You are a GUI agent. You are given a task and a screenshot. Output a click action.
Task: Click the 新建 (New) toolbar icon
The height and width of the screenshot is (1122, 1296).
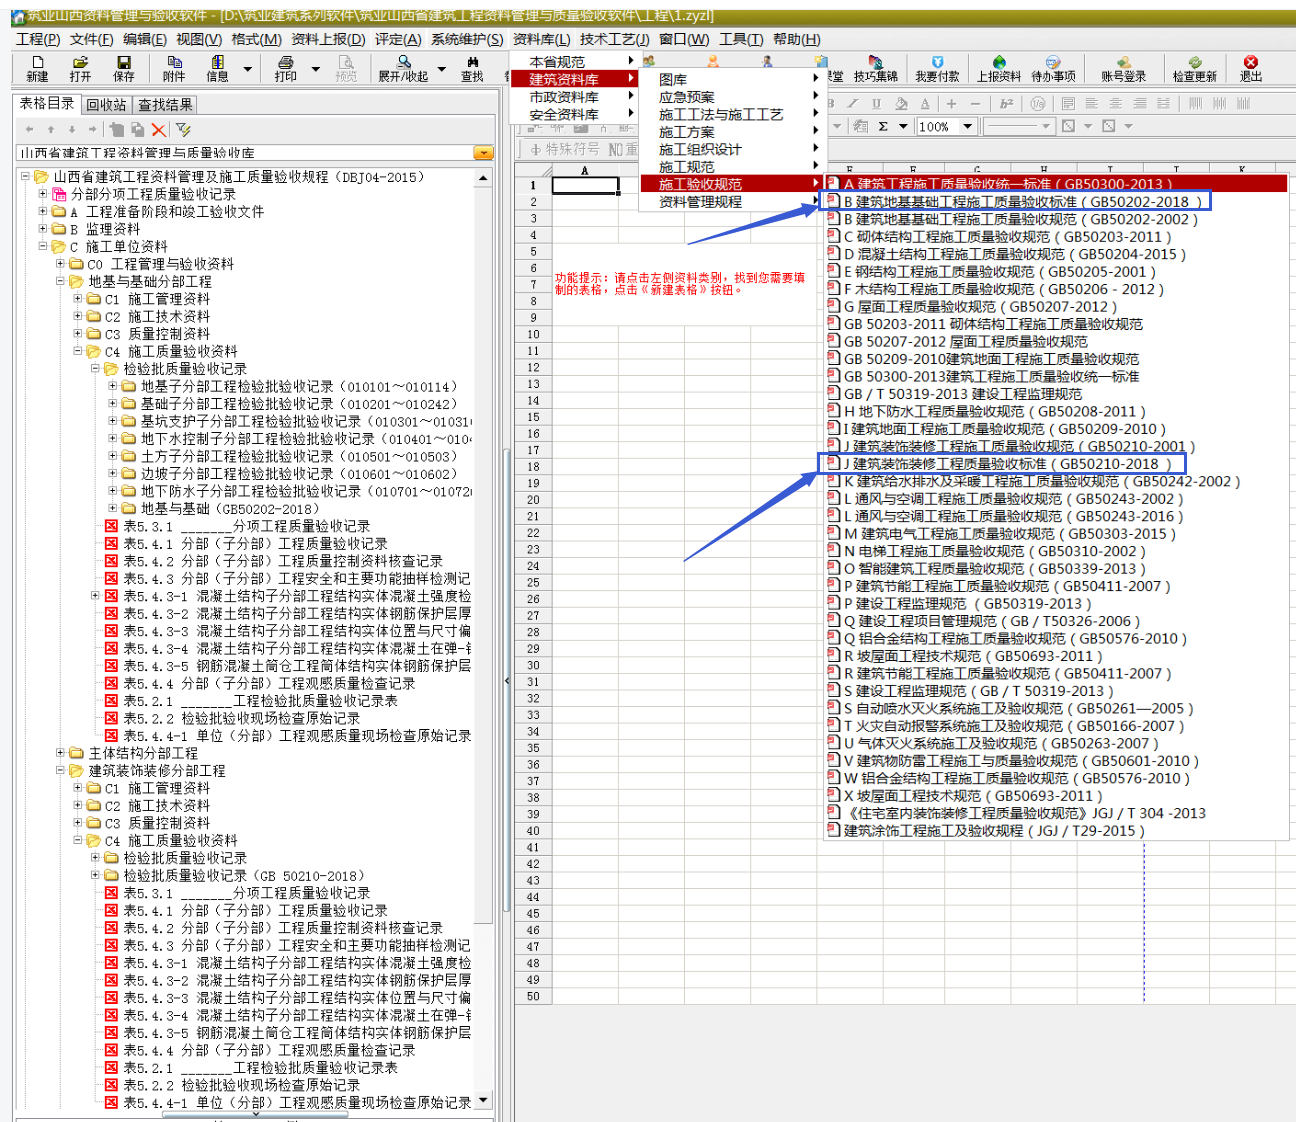coord(37,68)
